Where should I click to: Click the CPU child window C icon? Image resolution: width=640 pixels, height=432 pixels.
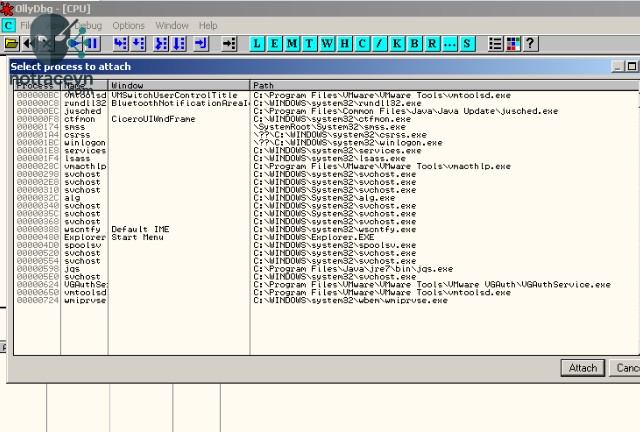(x=8, y=25)
